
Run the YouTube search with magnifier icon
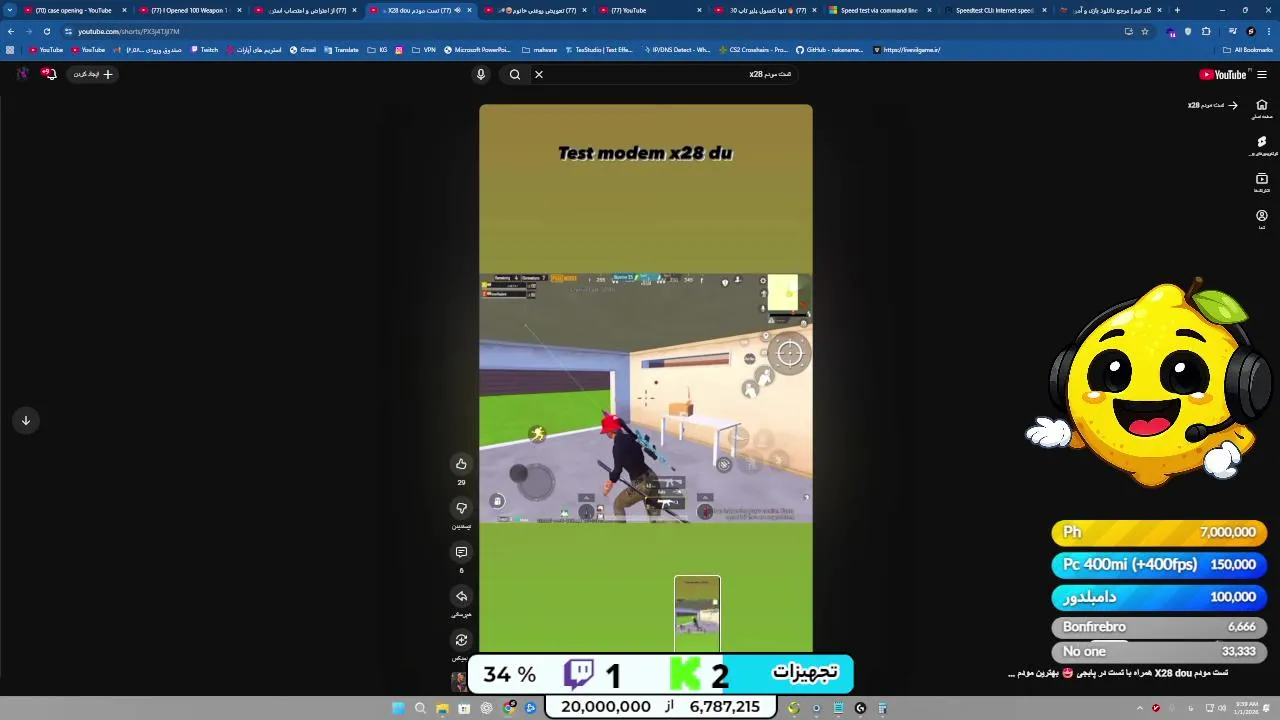(x=515, y=74)
